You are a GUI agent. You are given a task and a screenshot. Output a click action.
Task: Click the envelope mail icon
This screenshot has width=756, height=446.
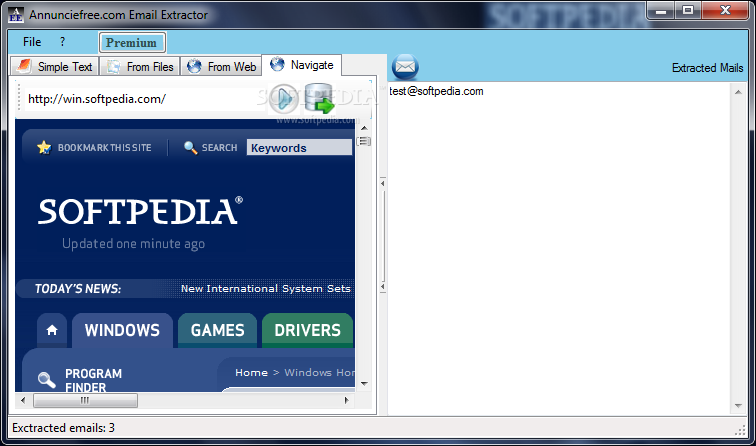[x=405, y=67]
